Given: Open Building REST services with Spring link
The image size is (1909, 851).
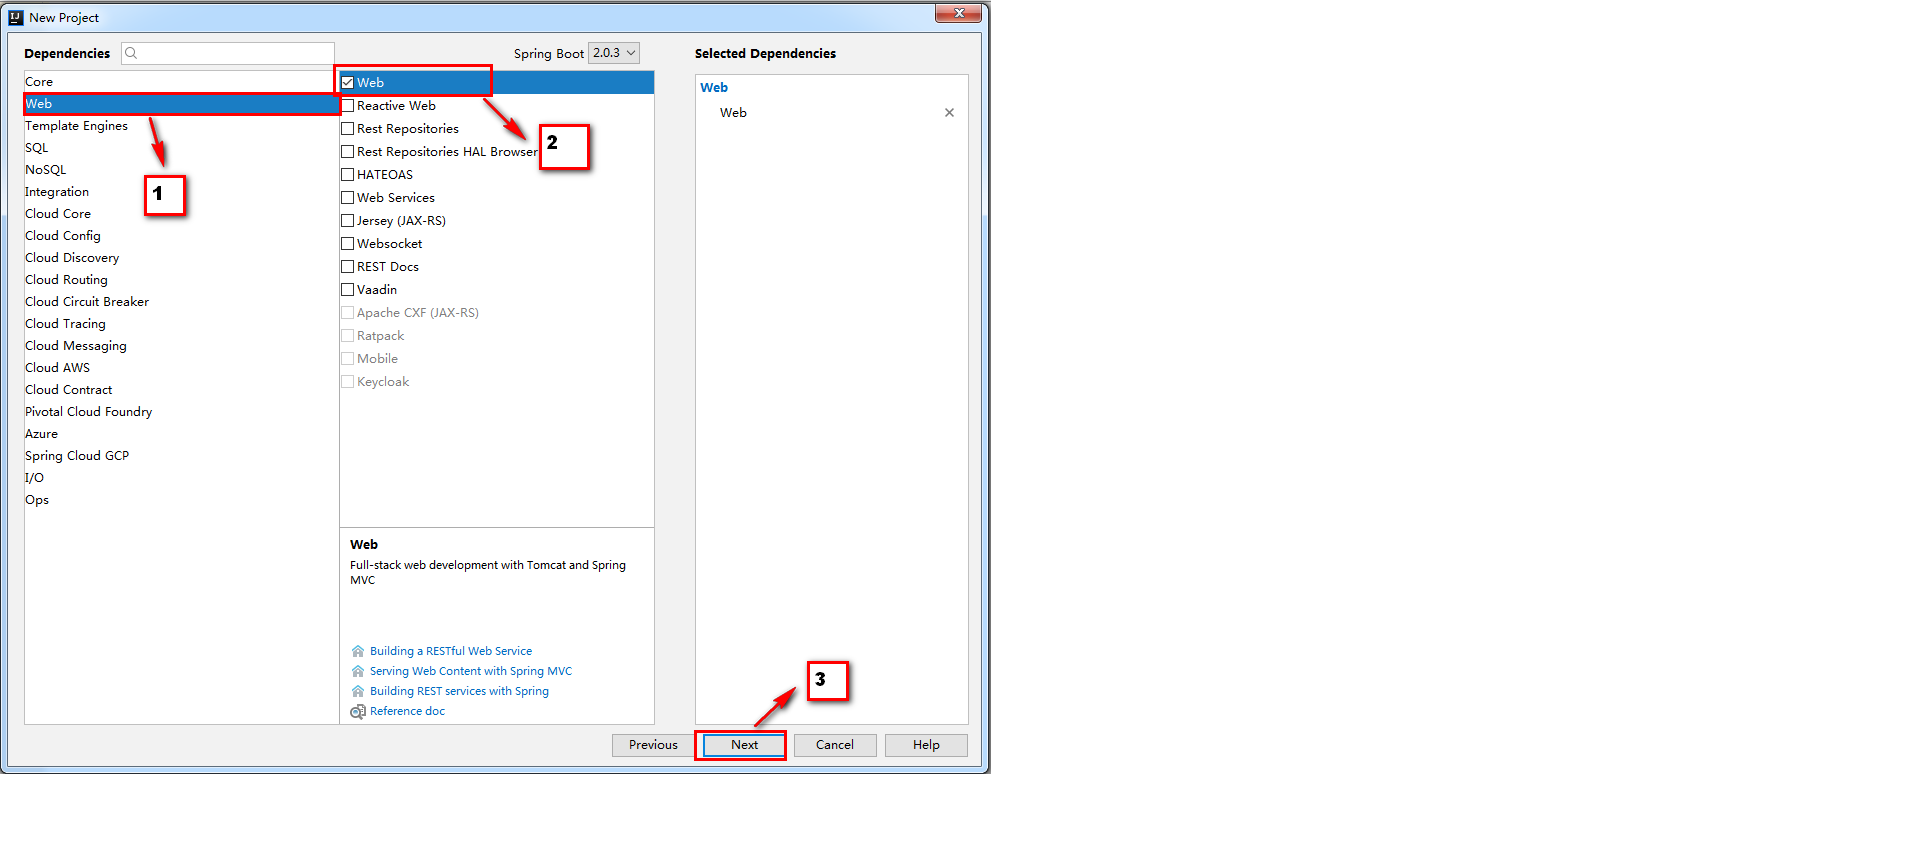Looking at the screenshot, I should 459,691.
